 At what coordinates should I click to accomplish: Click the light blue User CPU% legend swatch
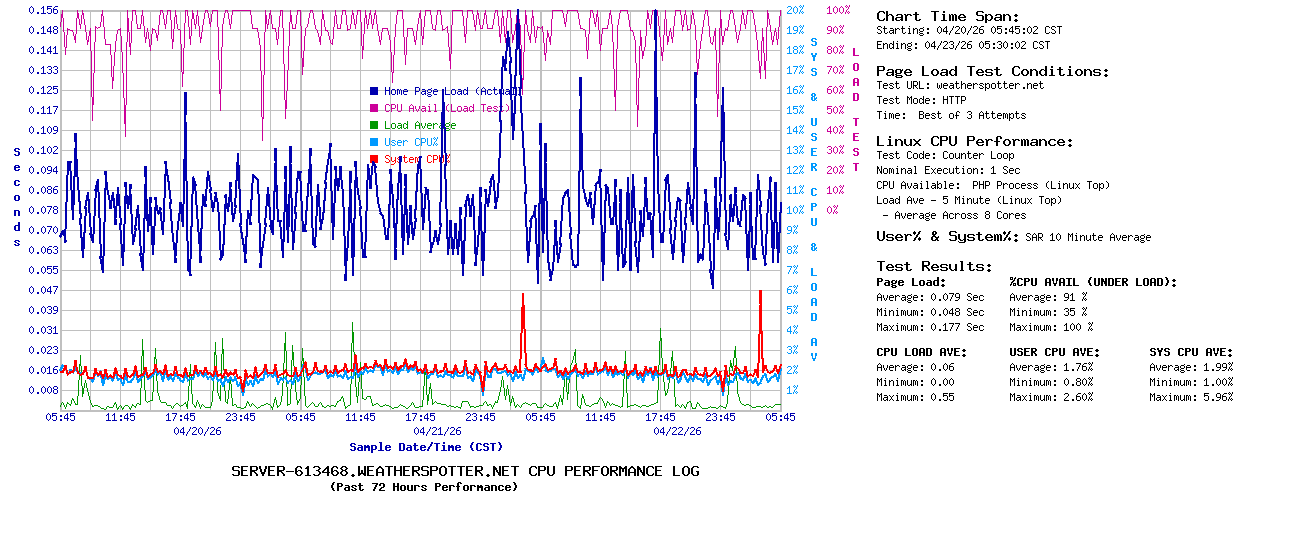click(374, 142)
